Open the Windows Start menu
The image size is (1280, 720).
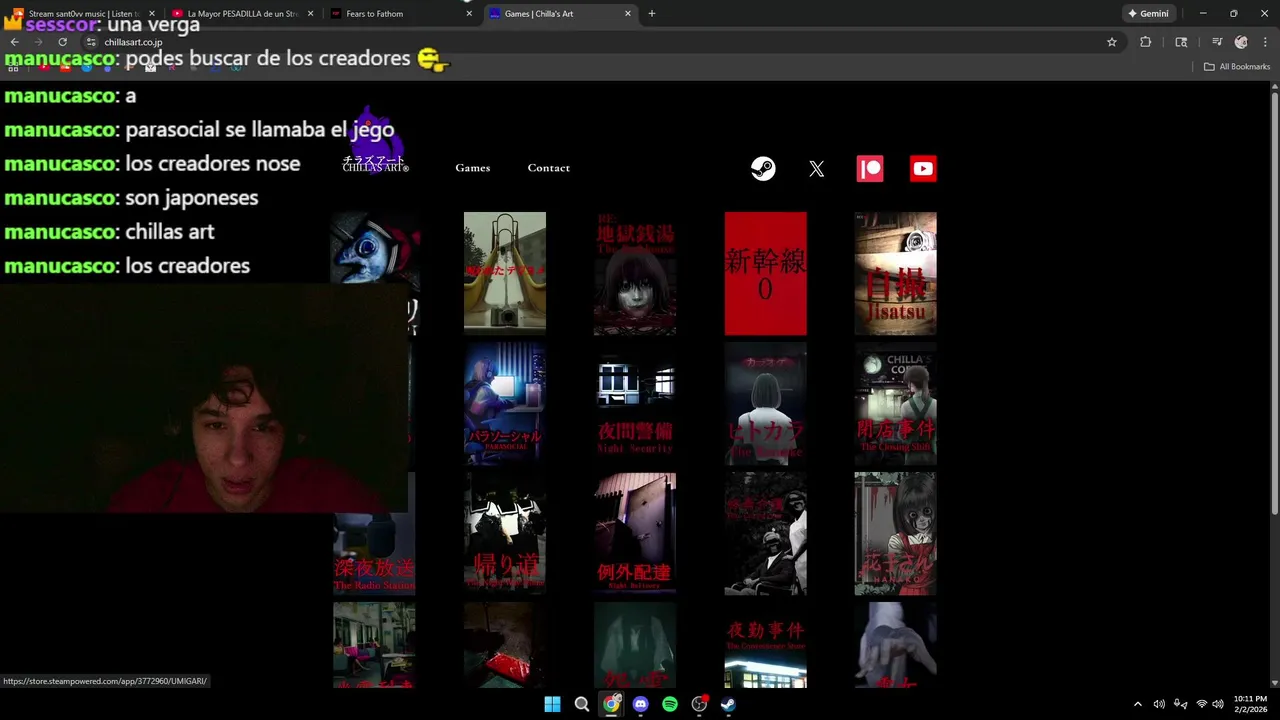coord(552,704)
